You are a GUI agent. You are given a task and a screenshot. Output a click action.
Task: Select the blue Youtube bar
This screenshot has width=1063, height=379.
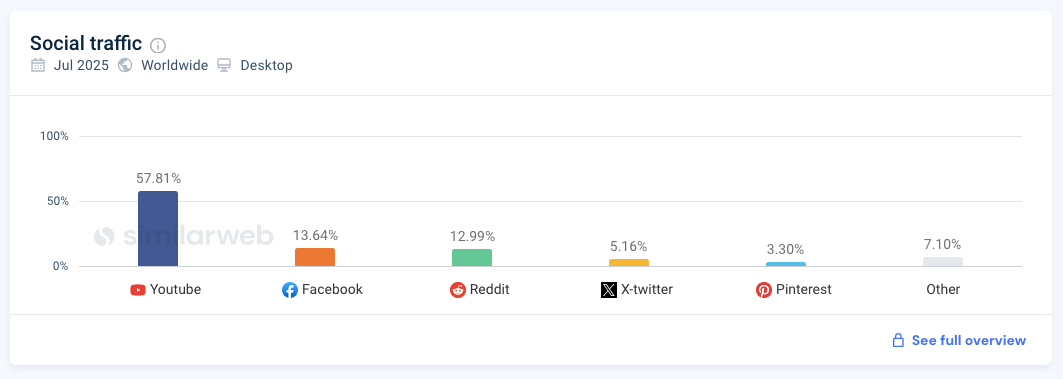click(x=158, y=228)
